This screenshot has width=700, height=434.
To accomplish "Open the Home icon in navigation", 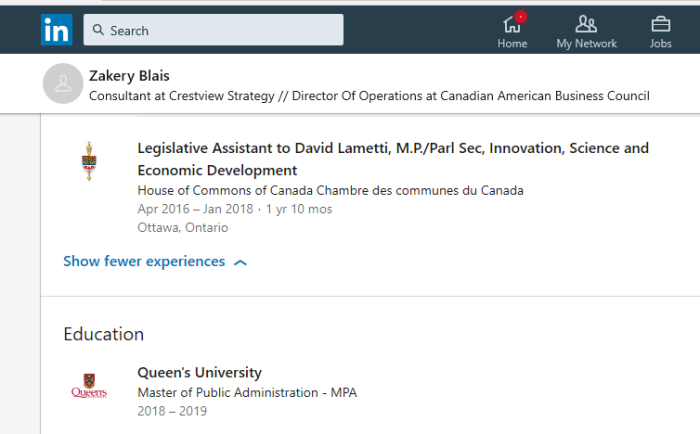I will click(x=512, y=25).
